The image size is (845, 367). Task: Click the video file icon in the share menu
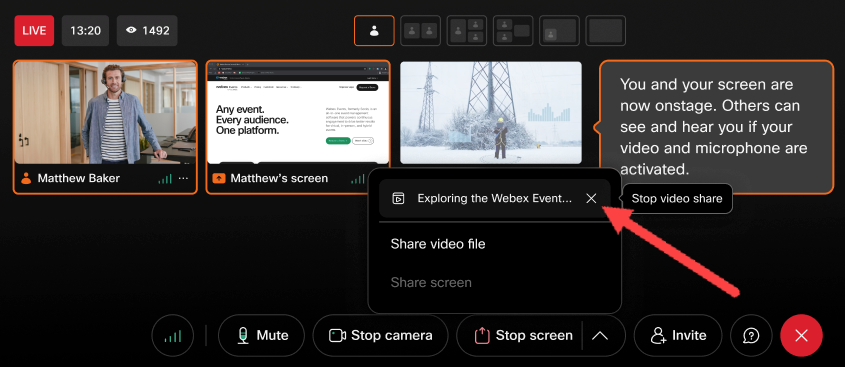398,198
